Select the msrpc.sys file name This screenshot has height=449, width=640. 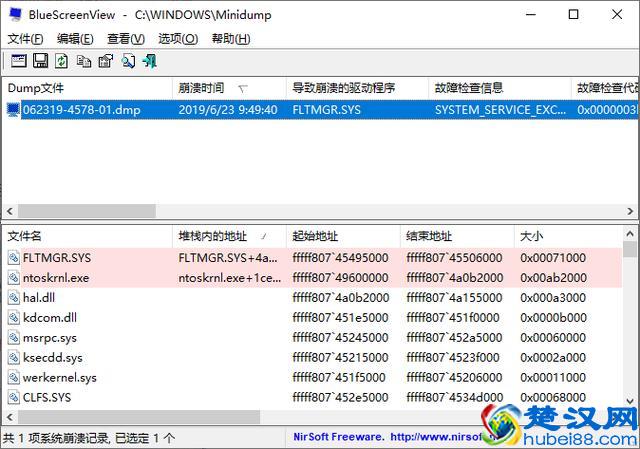tap(50, 338)
